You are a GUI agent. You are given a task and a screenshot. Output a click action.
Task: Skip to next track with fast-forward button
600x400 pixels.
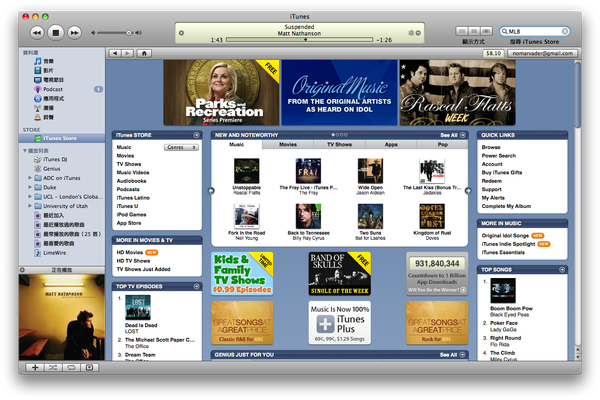(75, 33)
